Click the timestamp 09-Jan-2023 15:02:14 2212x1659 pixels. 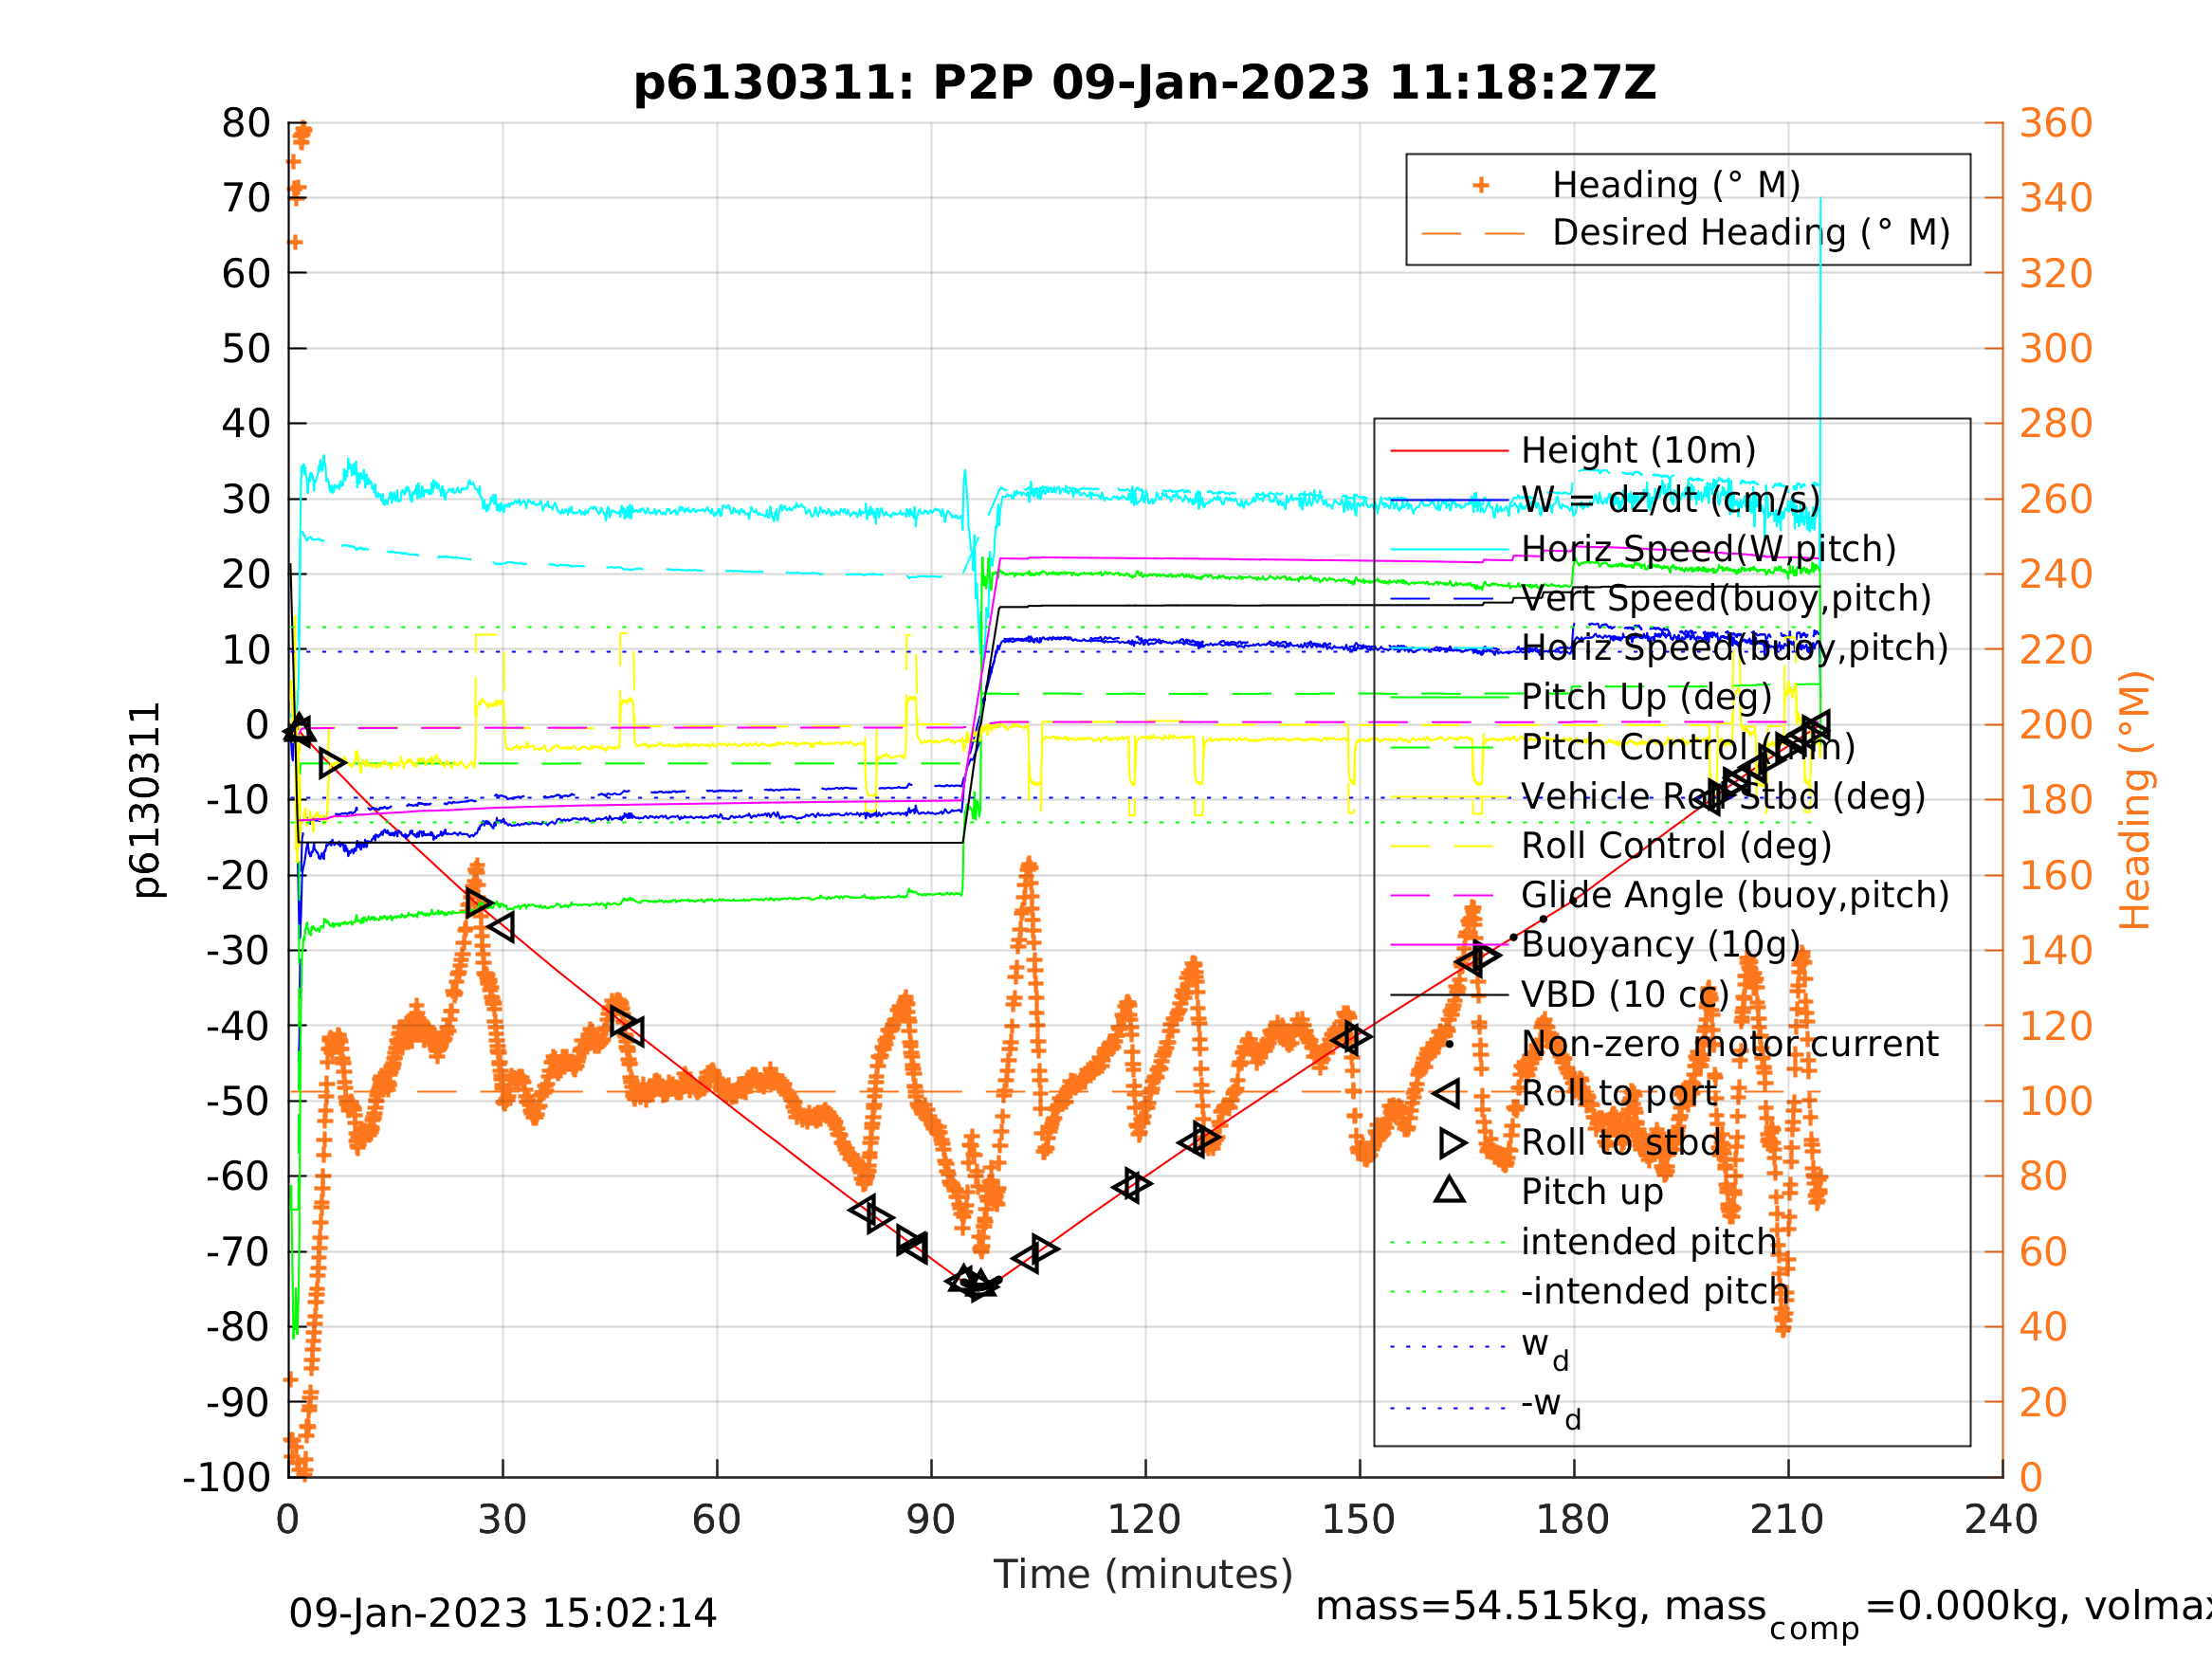tap(503, 1614)
